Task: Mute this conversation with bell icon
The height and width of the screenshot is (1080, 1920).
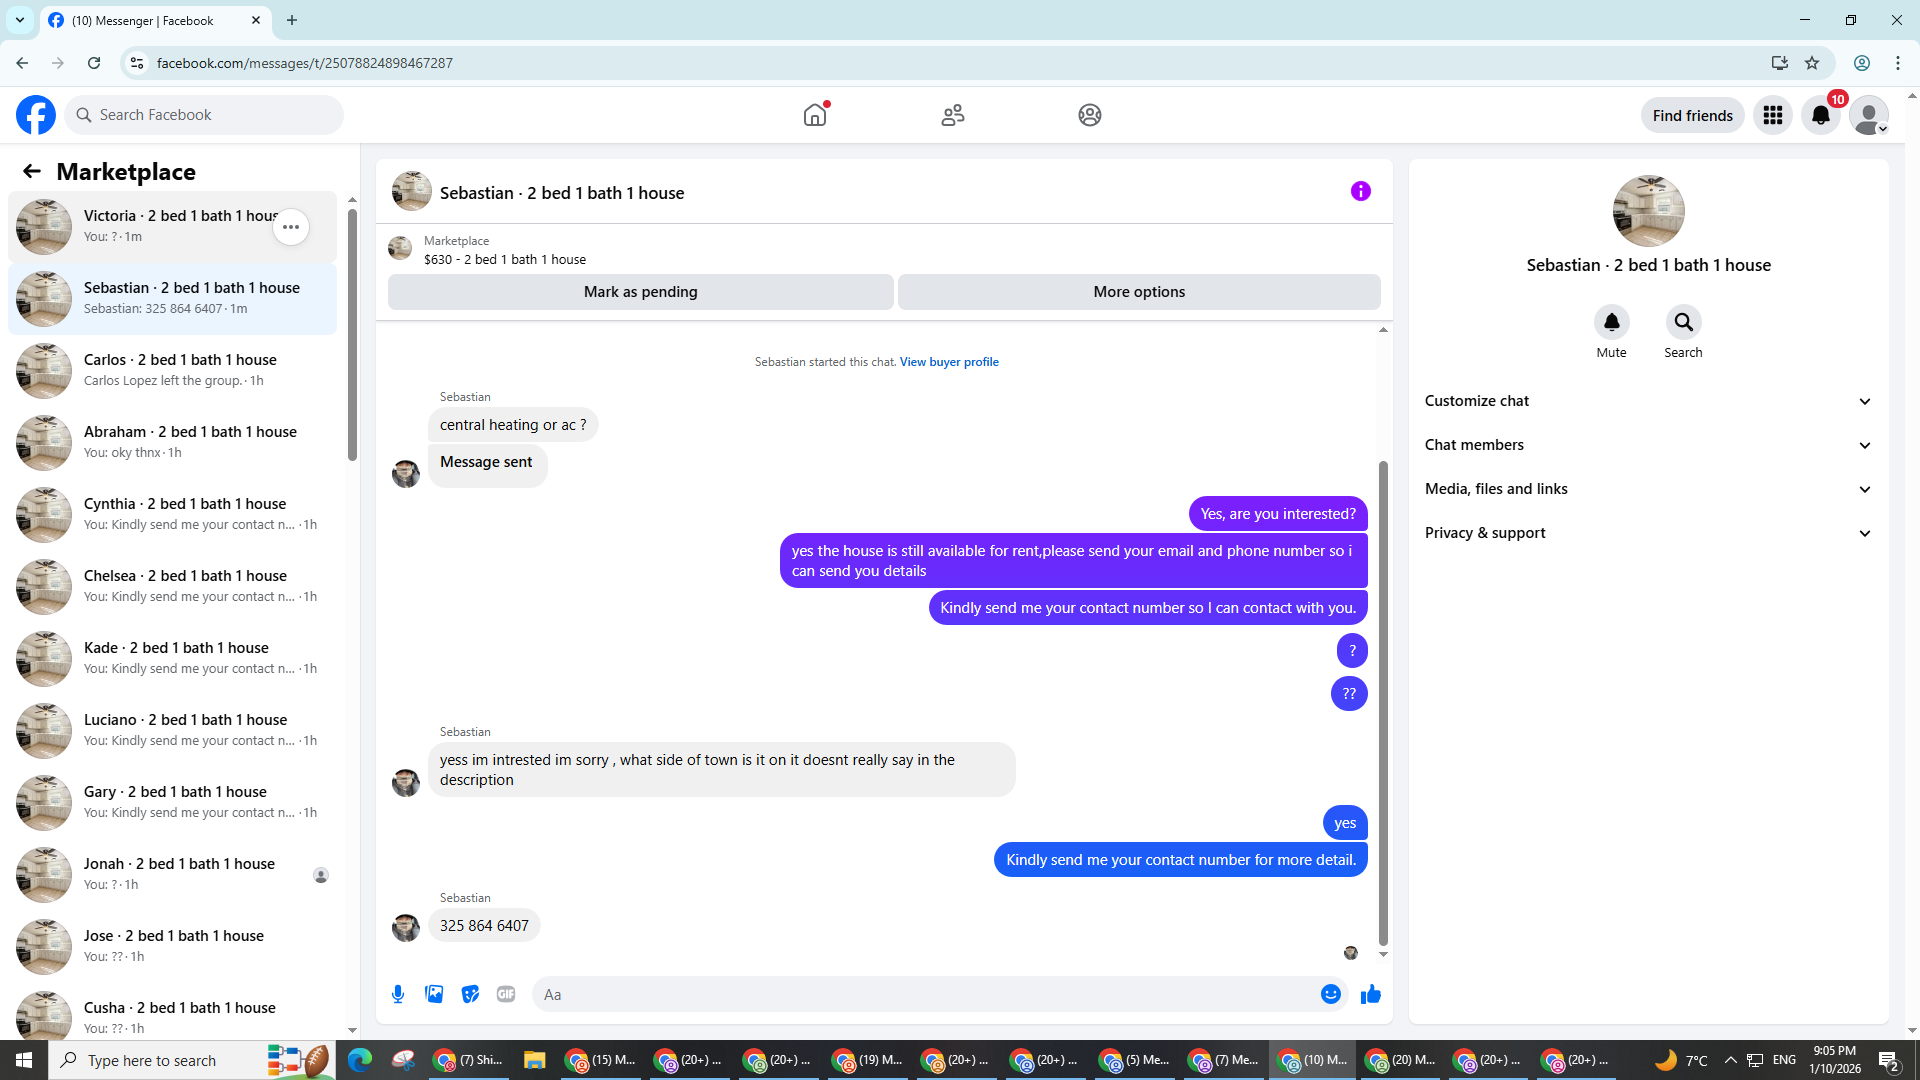Action: pos(1611,322)
